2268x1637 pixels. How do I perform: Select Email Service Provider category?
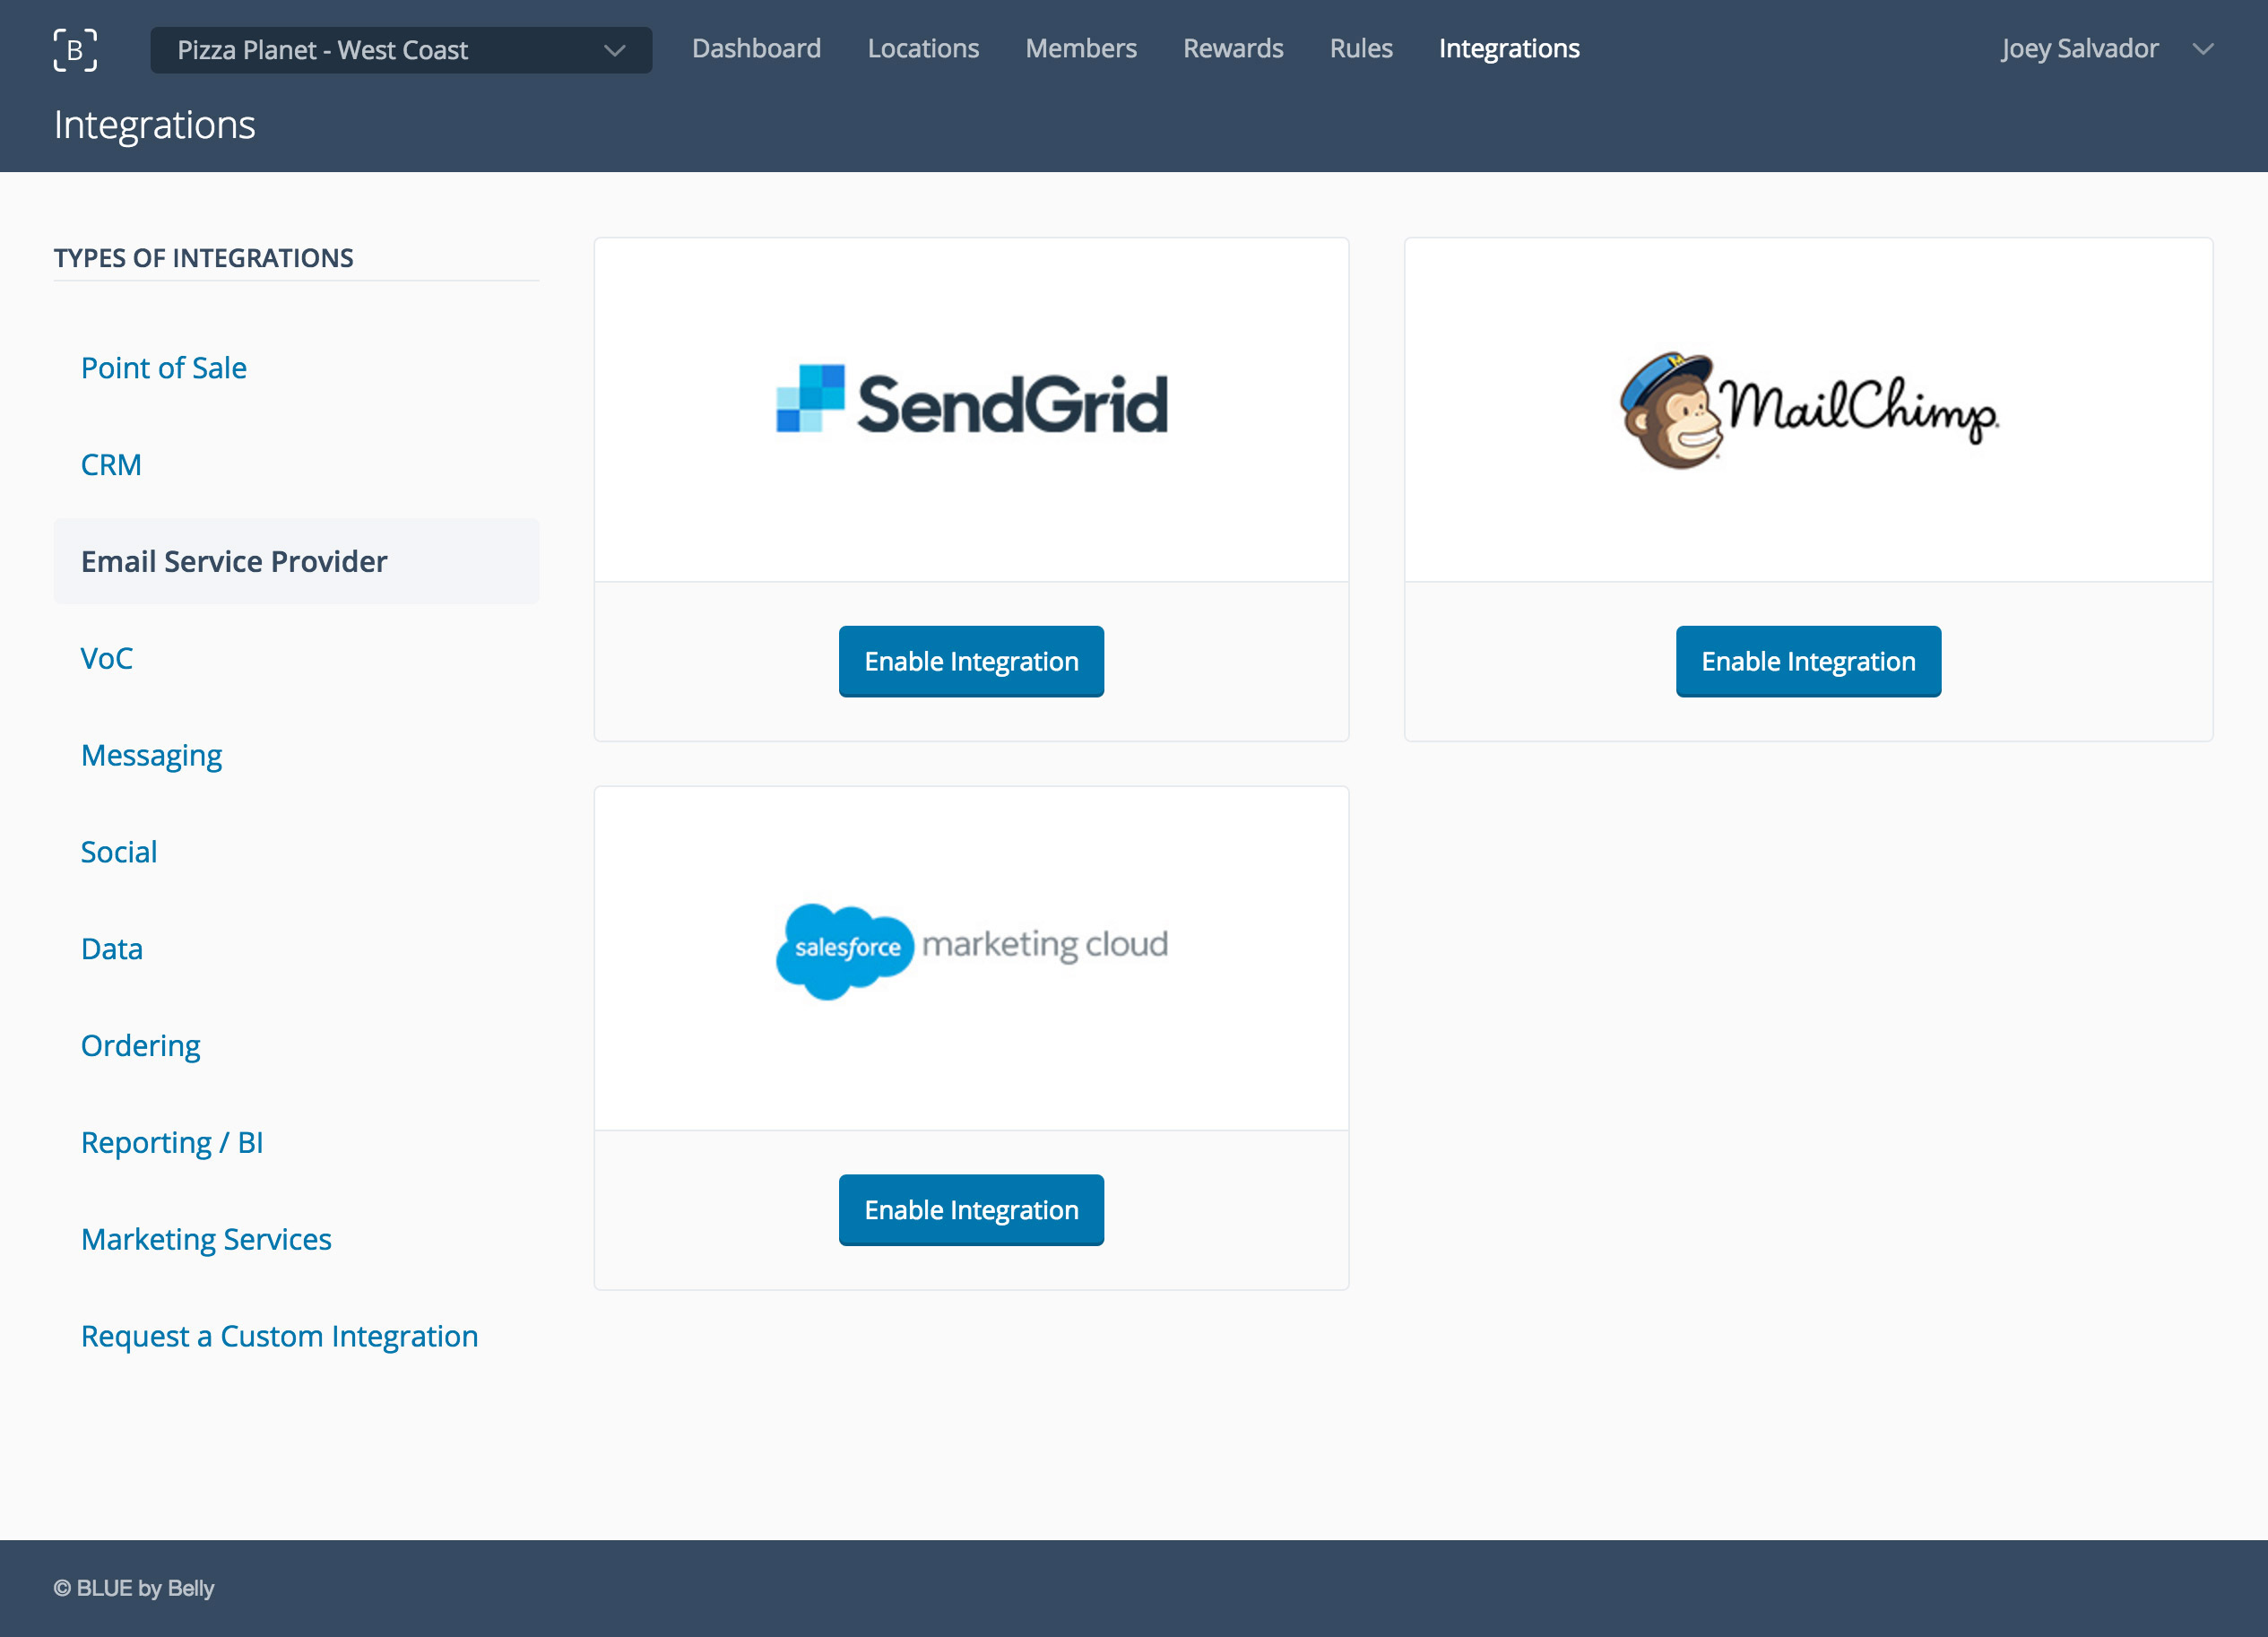click(x=297, y=561)
